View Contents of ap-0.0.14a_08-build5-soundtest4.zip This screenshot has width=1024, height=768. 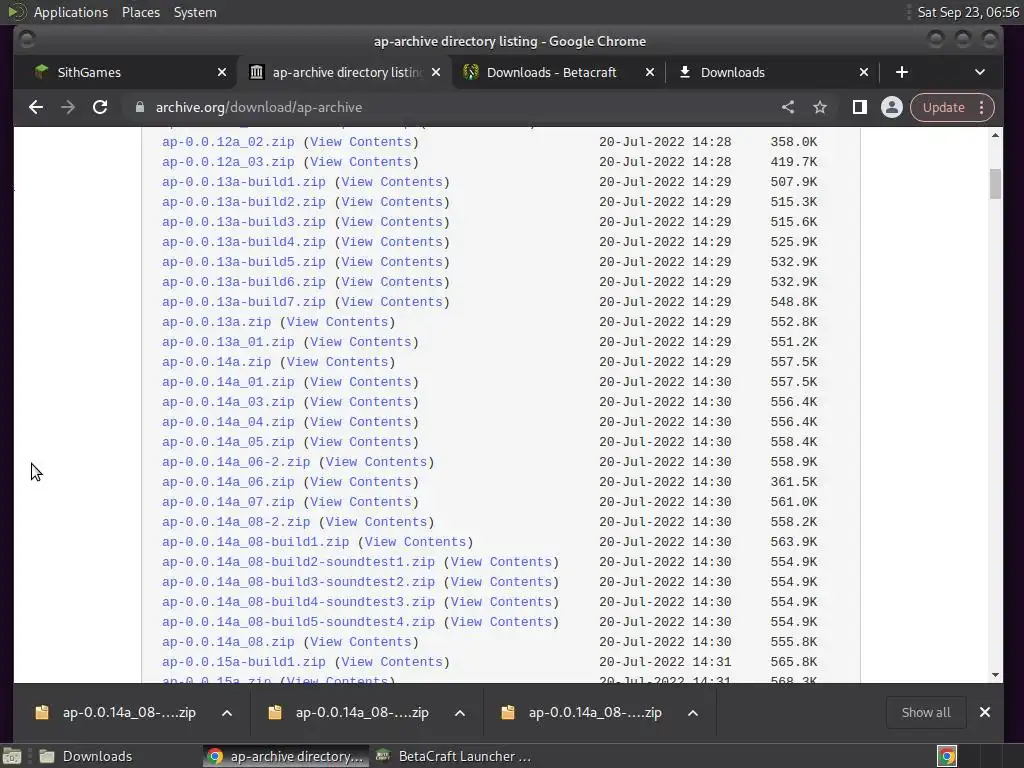pyautogui.click(x=502, y=622)
